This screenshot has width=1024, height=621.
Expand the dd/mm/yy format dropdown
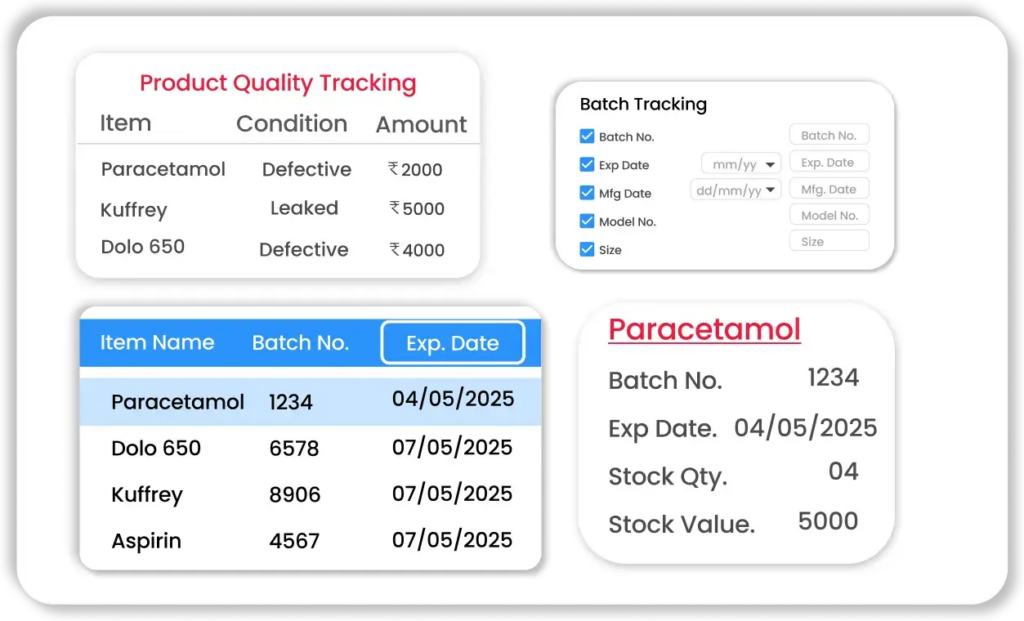pos(735,190)
